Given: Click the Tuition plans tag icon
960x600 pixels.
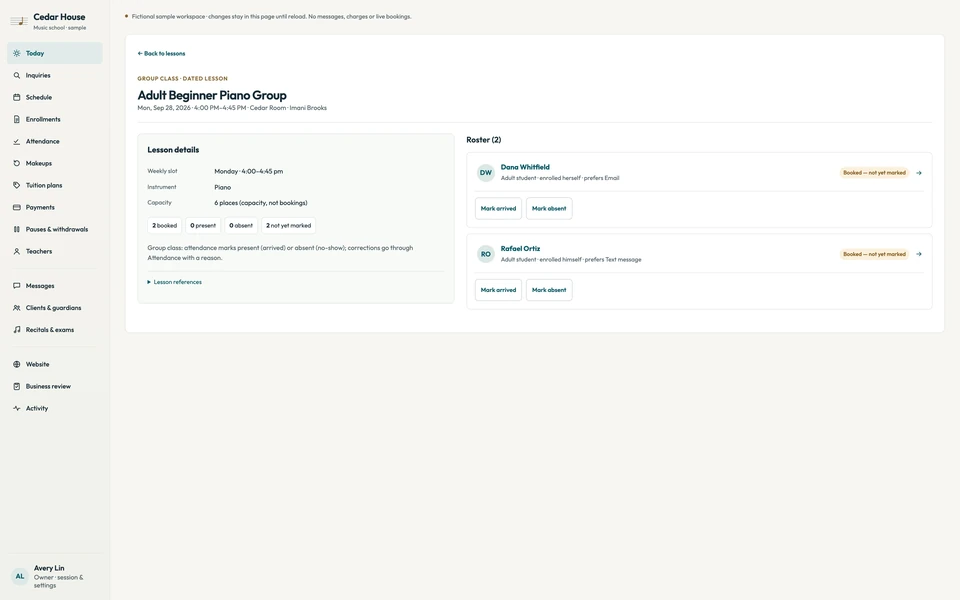Looking at the screenshot, I should pos(17,186).
